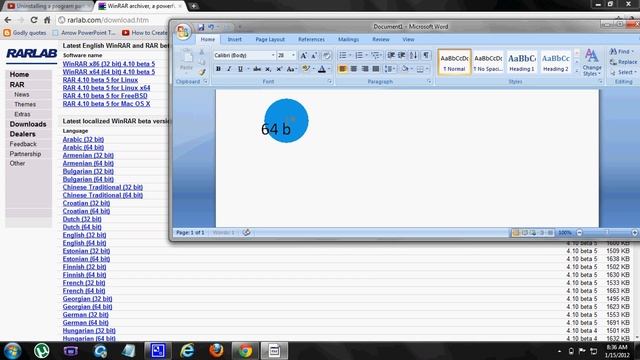Click Find in the Editing group
The height and width of the screenshot is (360, 640).
point(621,52)
